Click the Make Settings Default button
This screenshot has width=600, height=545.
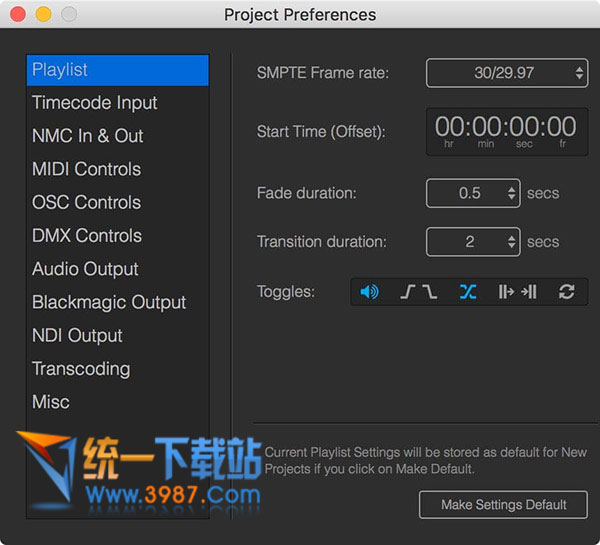(503, 504)
